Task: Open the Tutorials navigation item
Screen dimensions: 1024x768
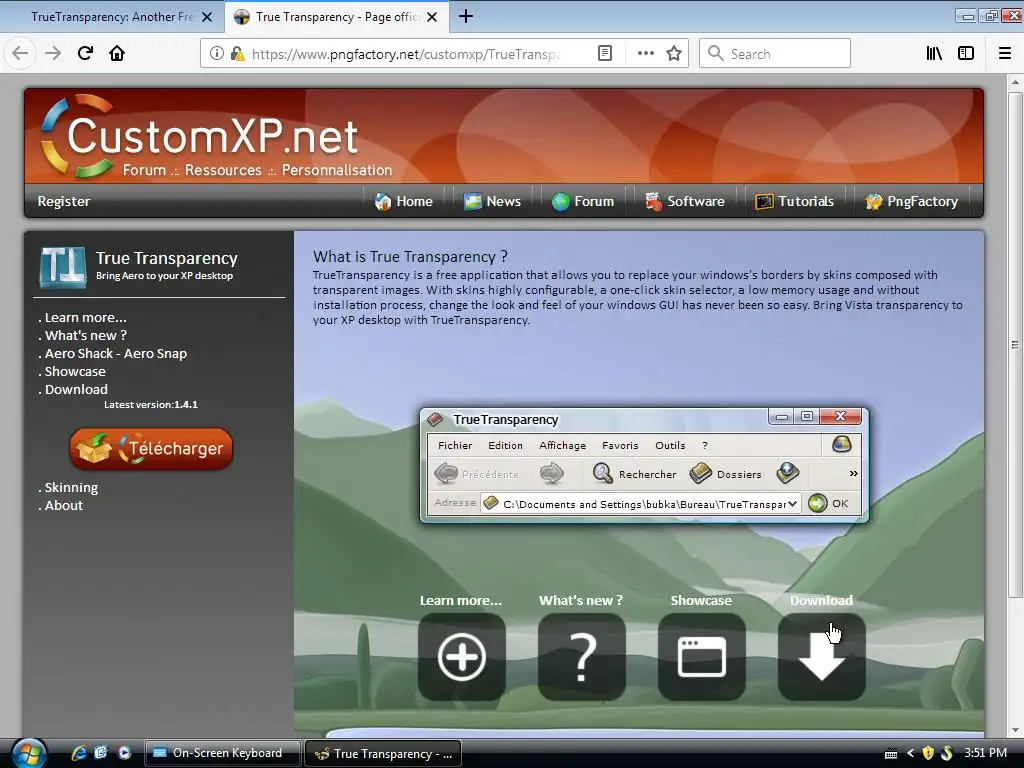Action: tap(794, 201)
